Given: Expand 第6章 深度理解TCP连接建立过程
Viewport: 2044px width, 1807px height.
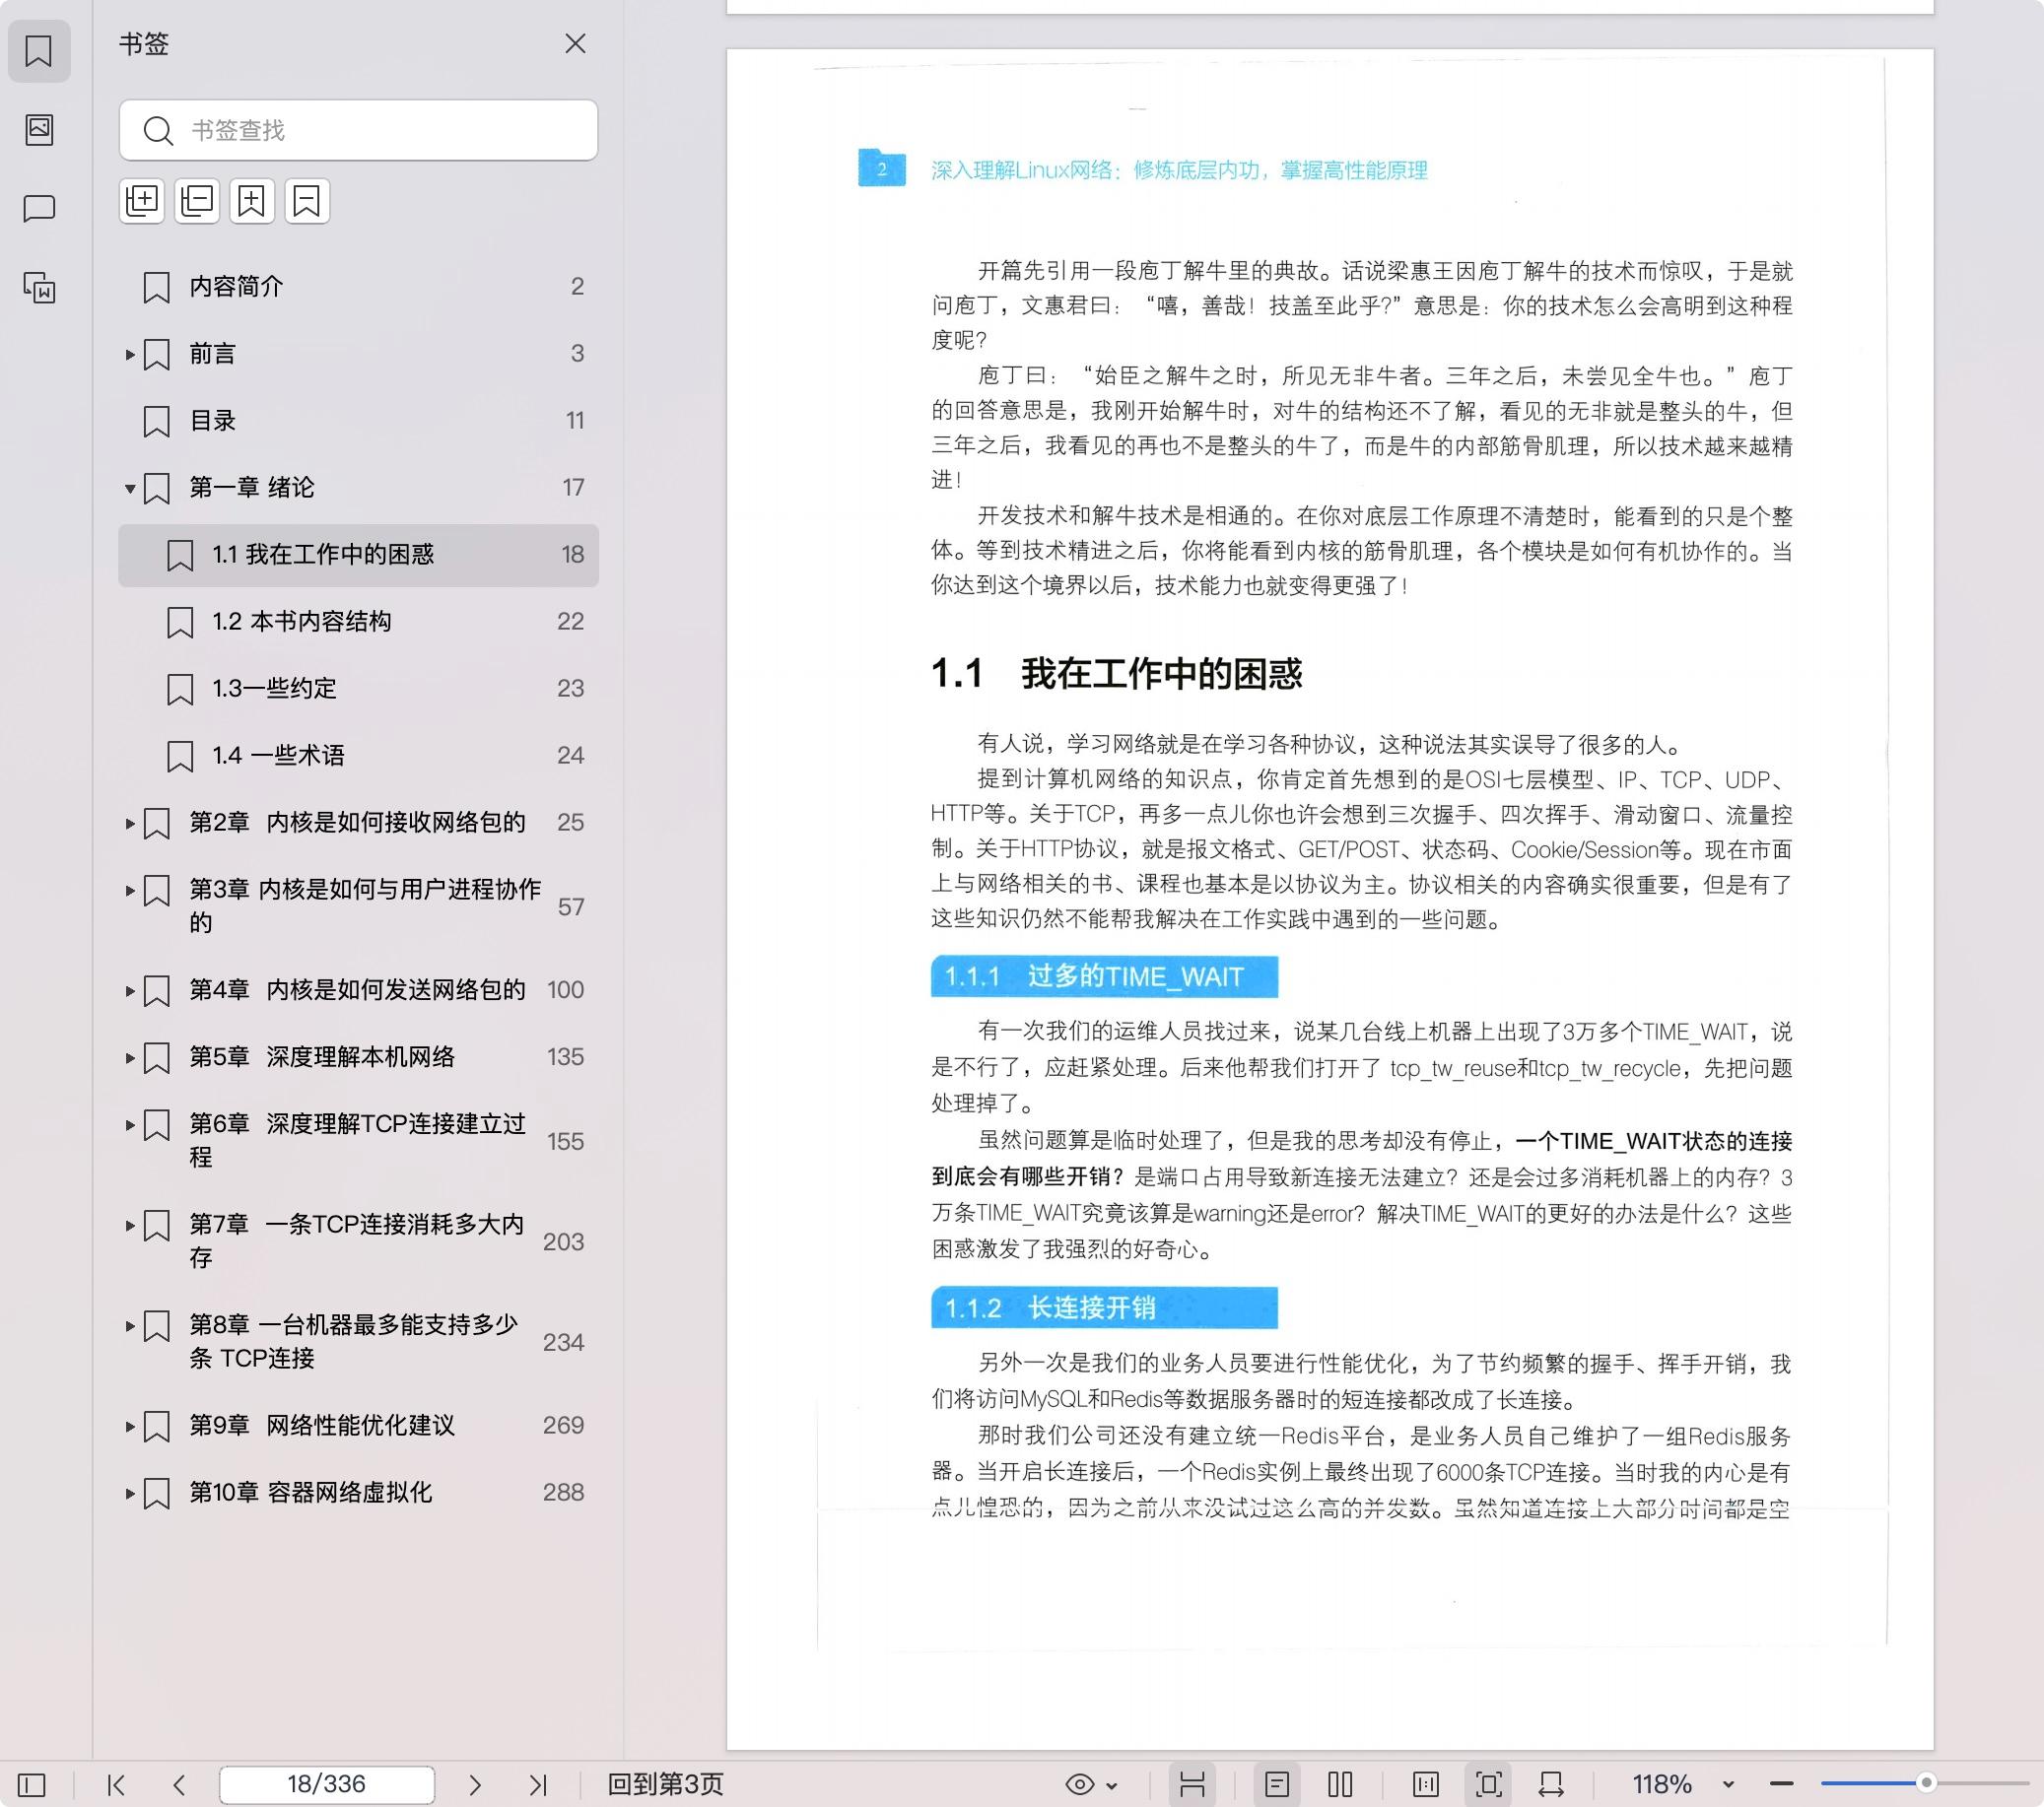Looking at the screenshot, I should pyautogui.click(x=130, y=1125).
